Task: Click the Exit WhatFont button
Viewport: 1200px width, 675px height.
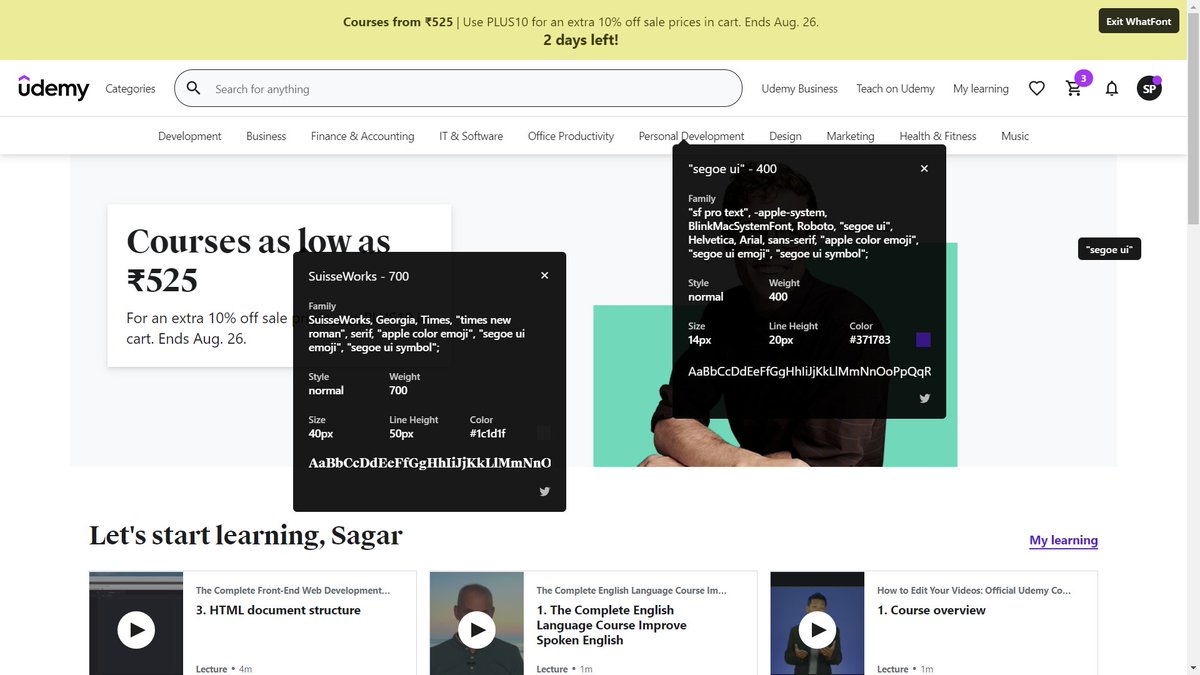Action: 1138,21
